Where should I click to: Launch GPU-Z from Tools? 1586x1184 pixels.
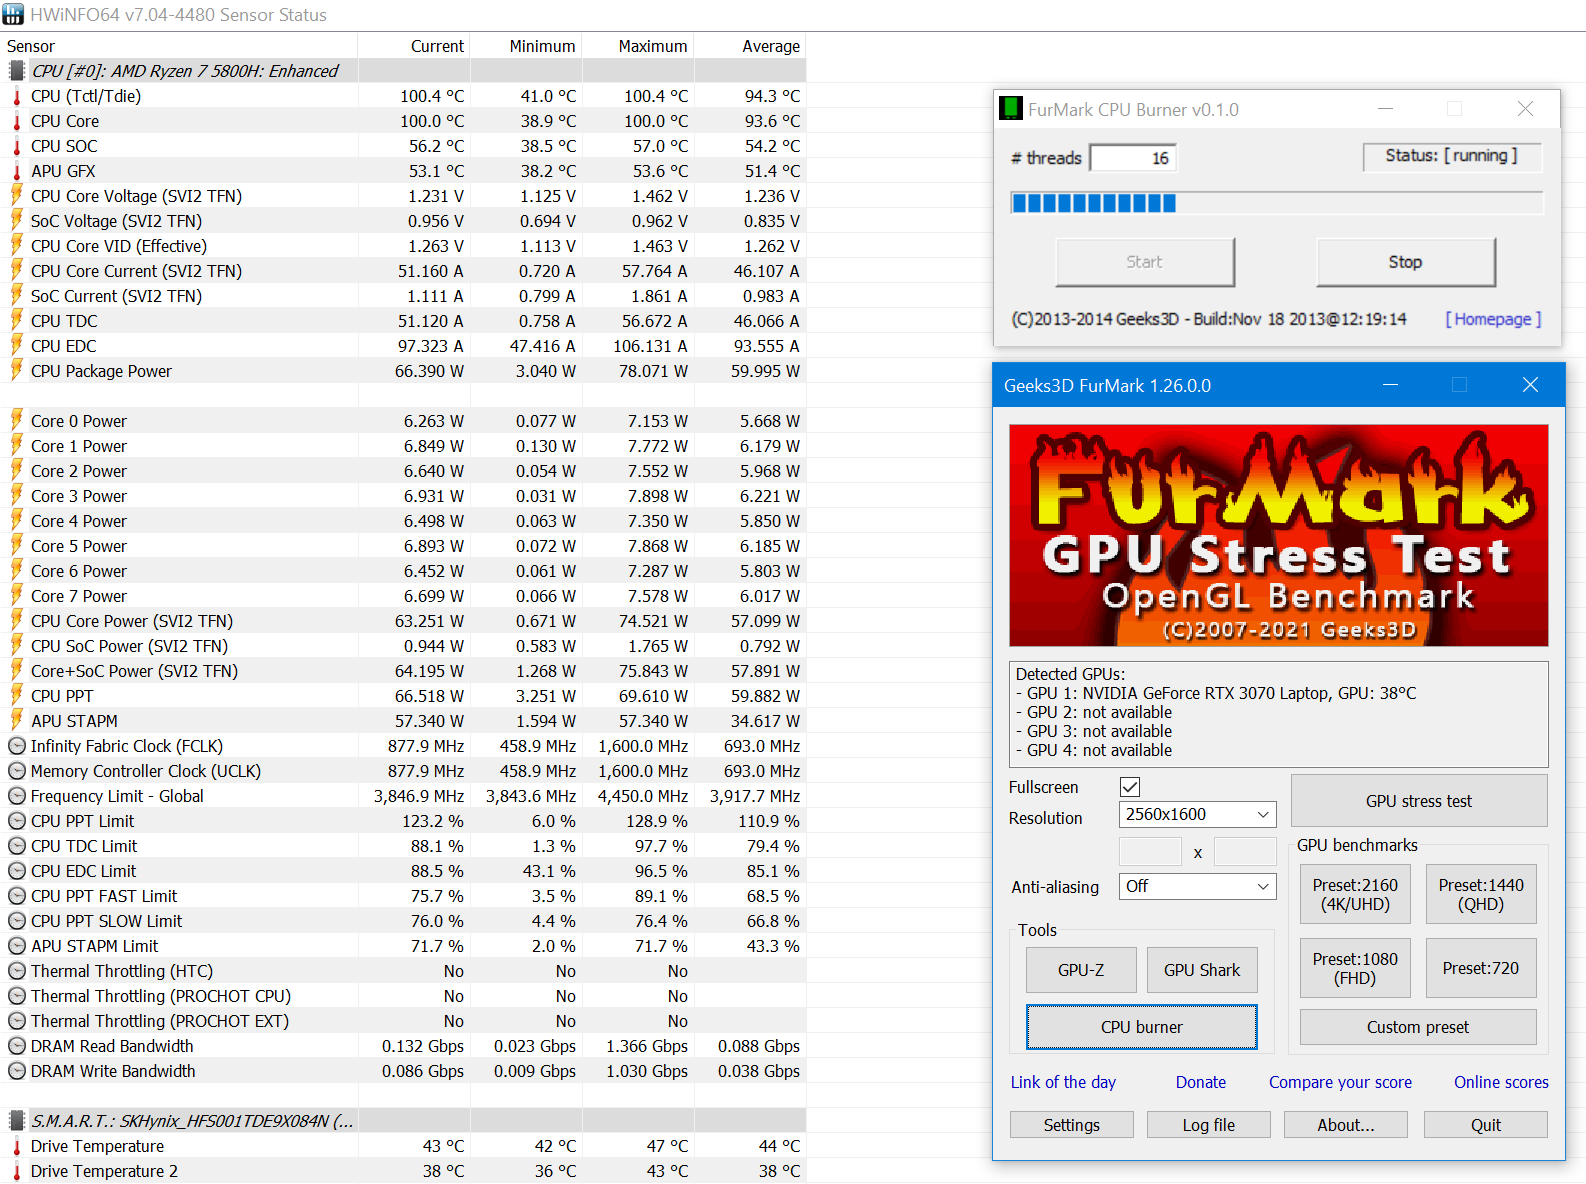click(1081, 970)
